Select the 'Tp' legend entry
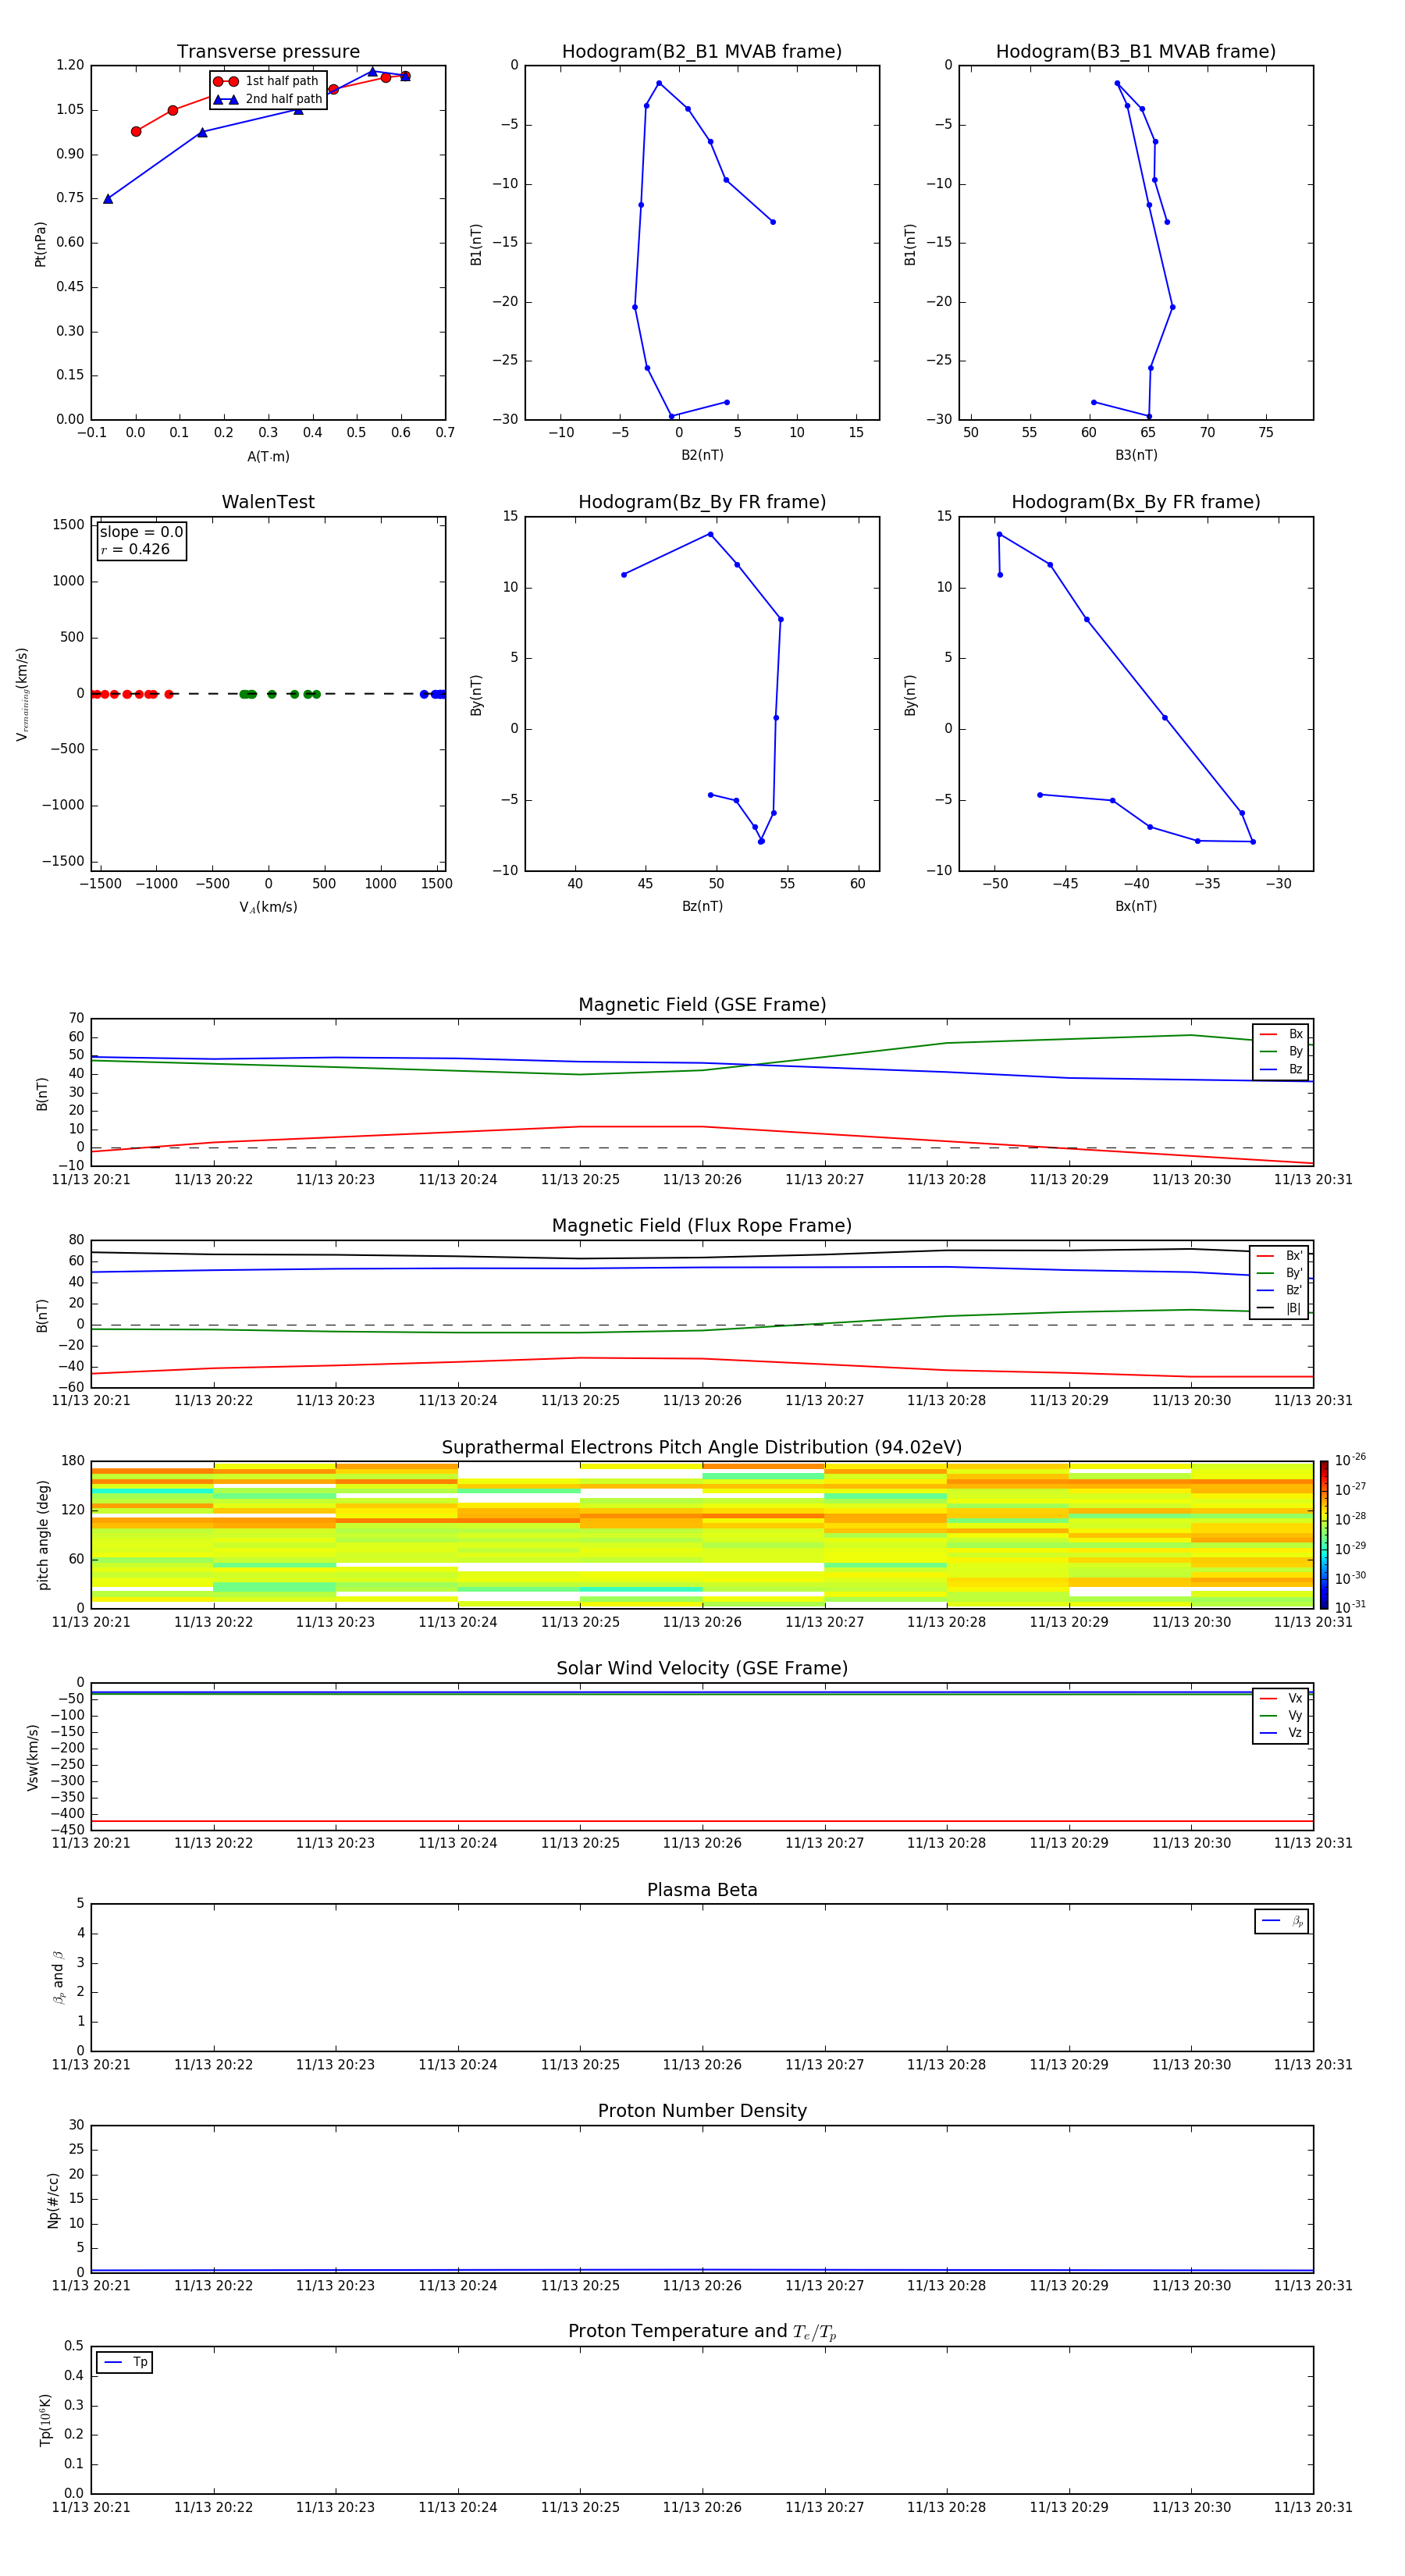1405x2576 pixels. point(125,2362)
